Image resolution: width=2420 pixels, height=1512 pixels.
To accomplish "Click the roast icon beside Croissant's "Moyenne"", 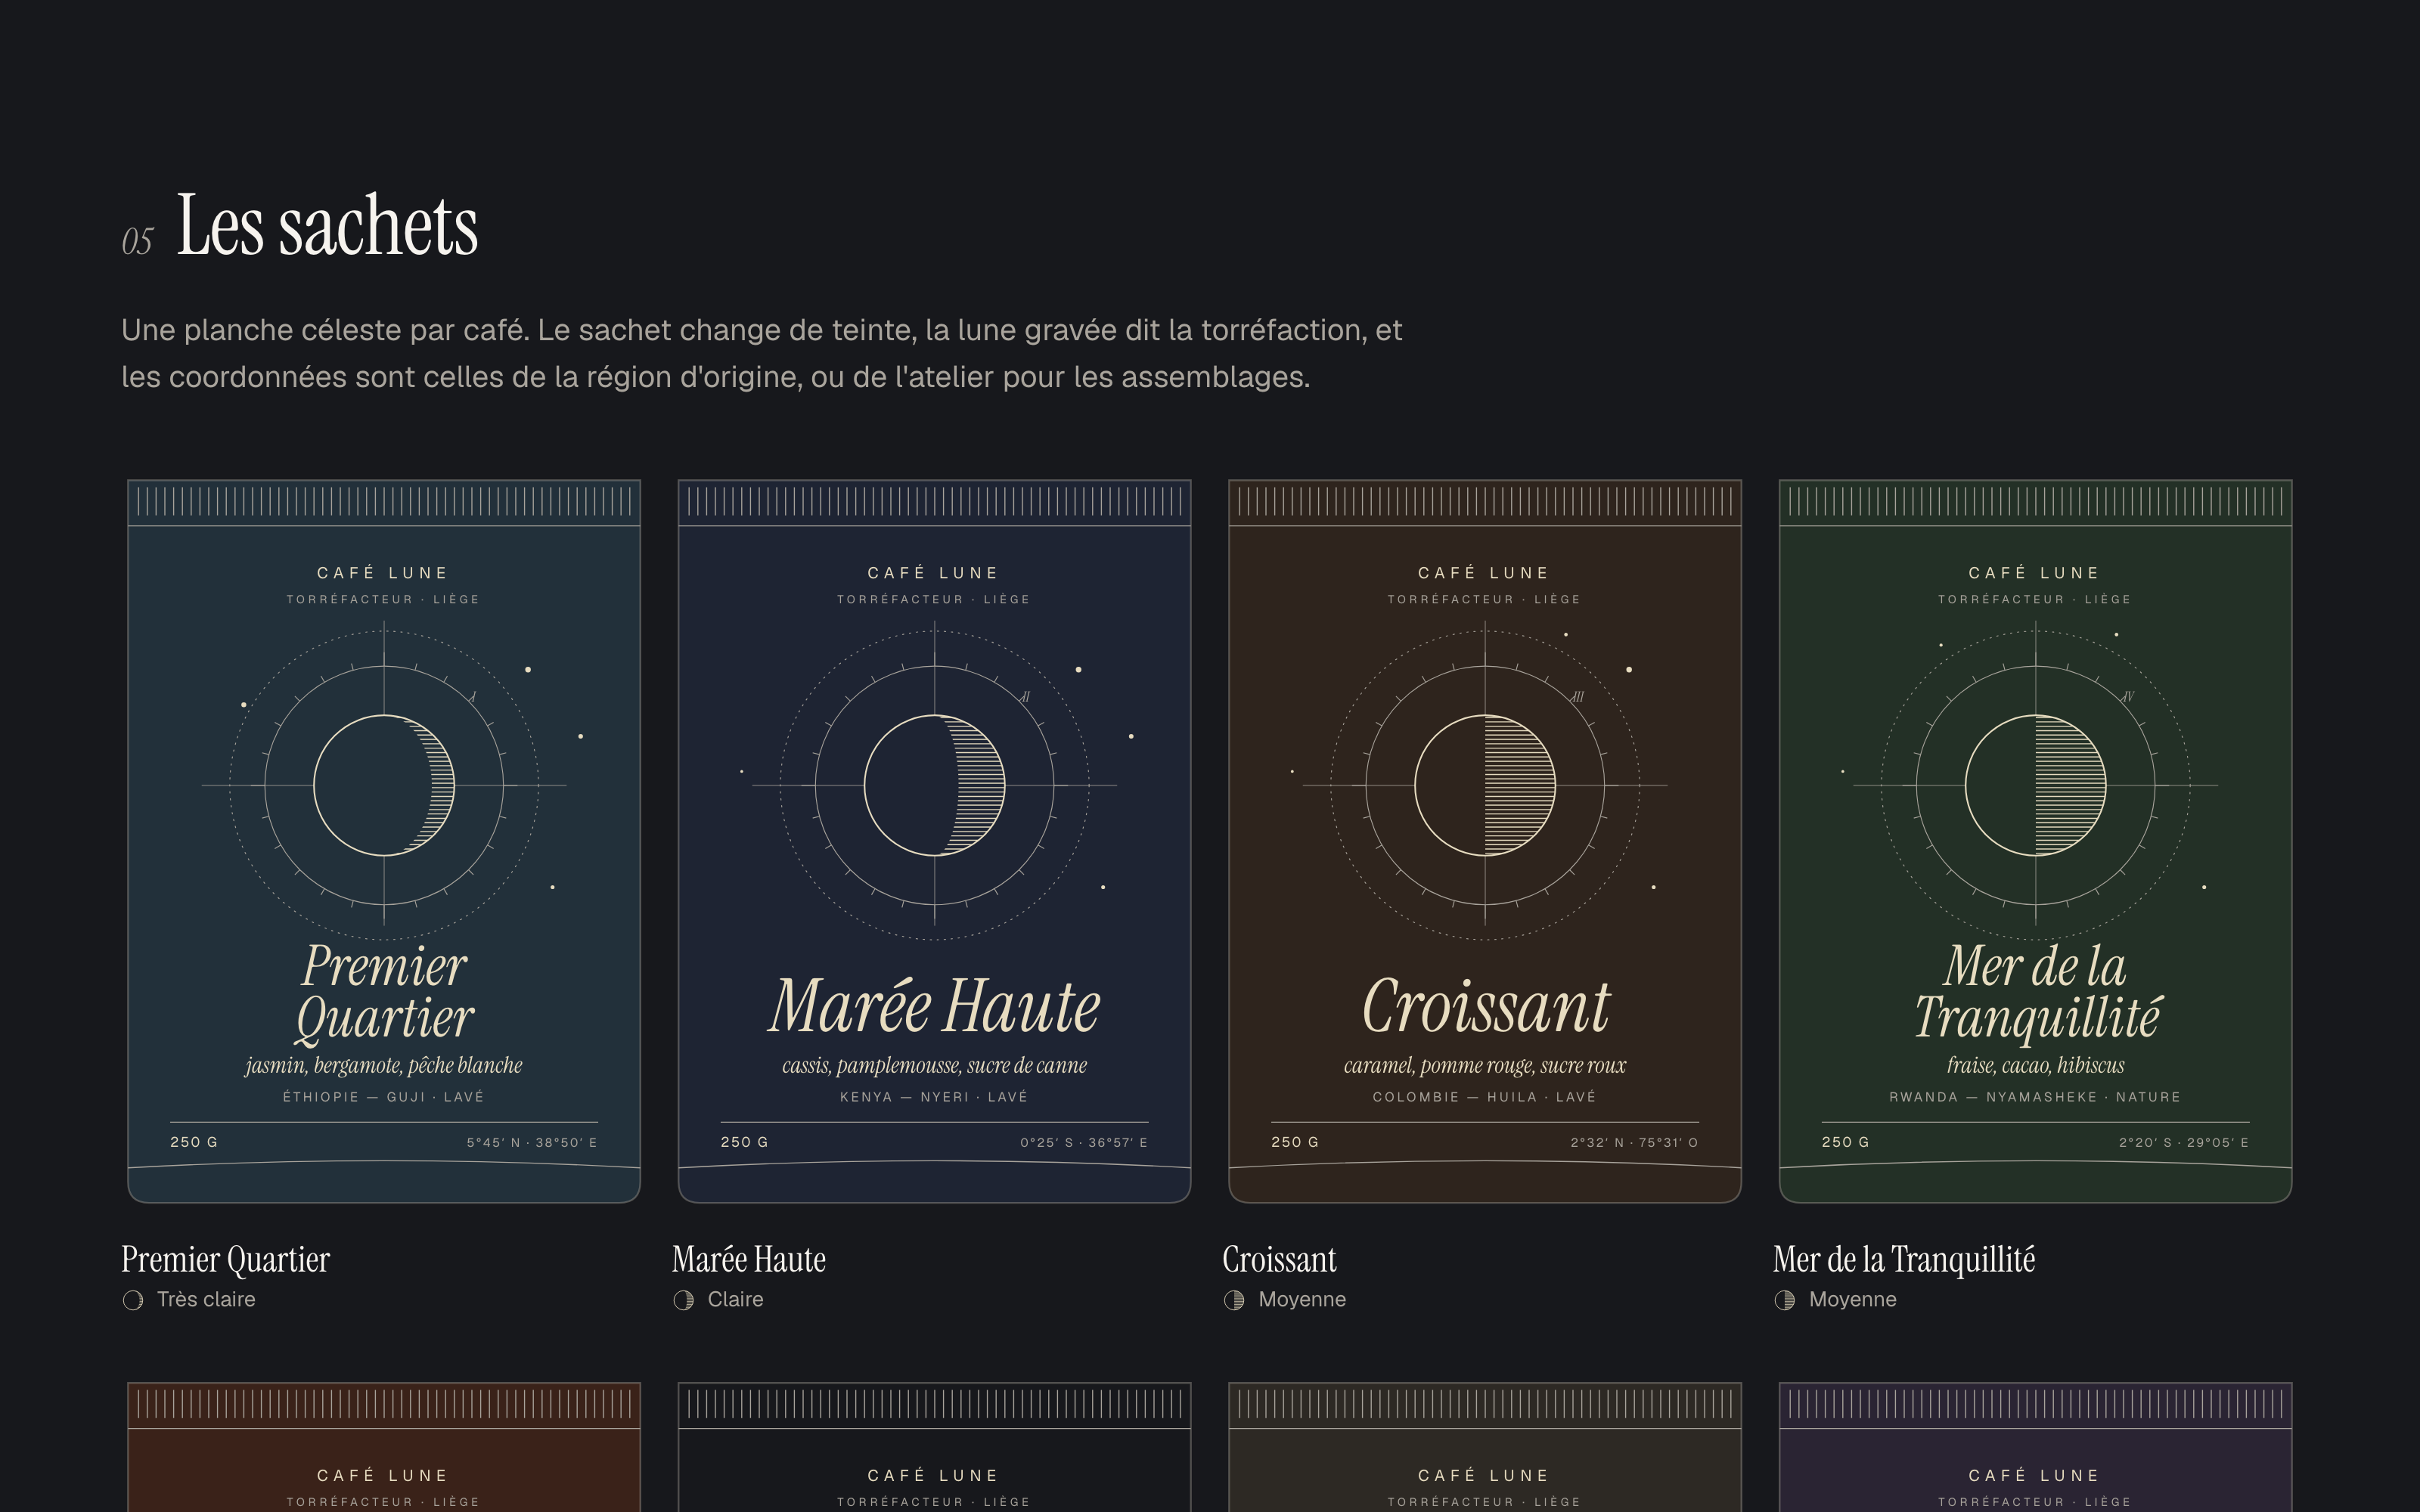I will (x=1234, y=1300).
